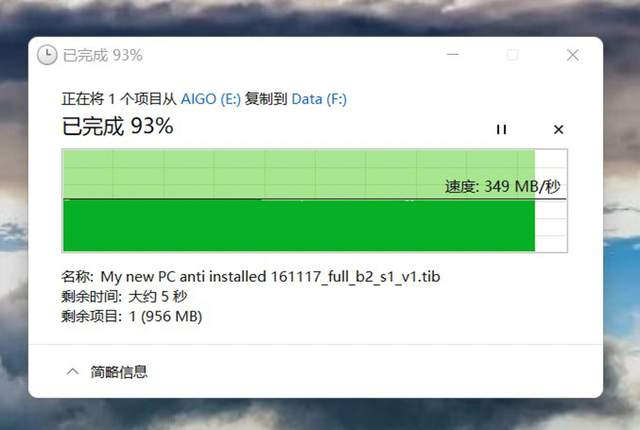Click the clock icon in title bar
Screen dimensions: 640x430
coord(47,55)
